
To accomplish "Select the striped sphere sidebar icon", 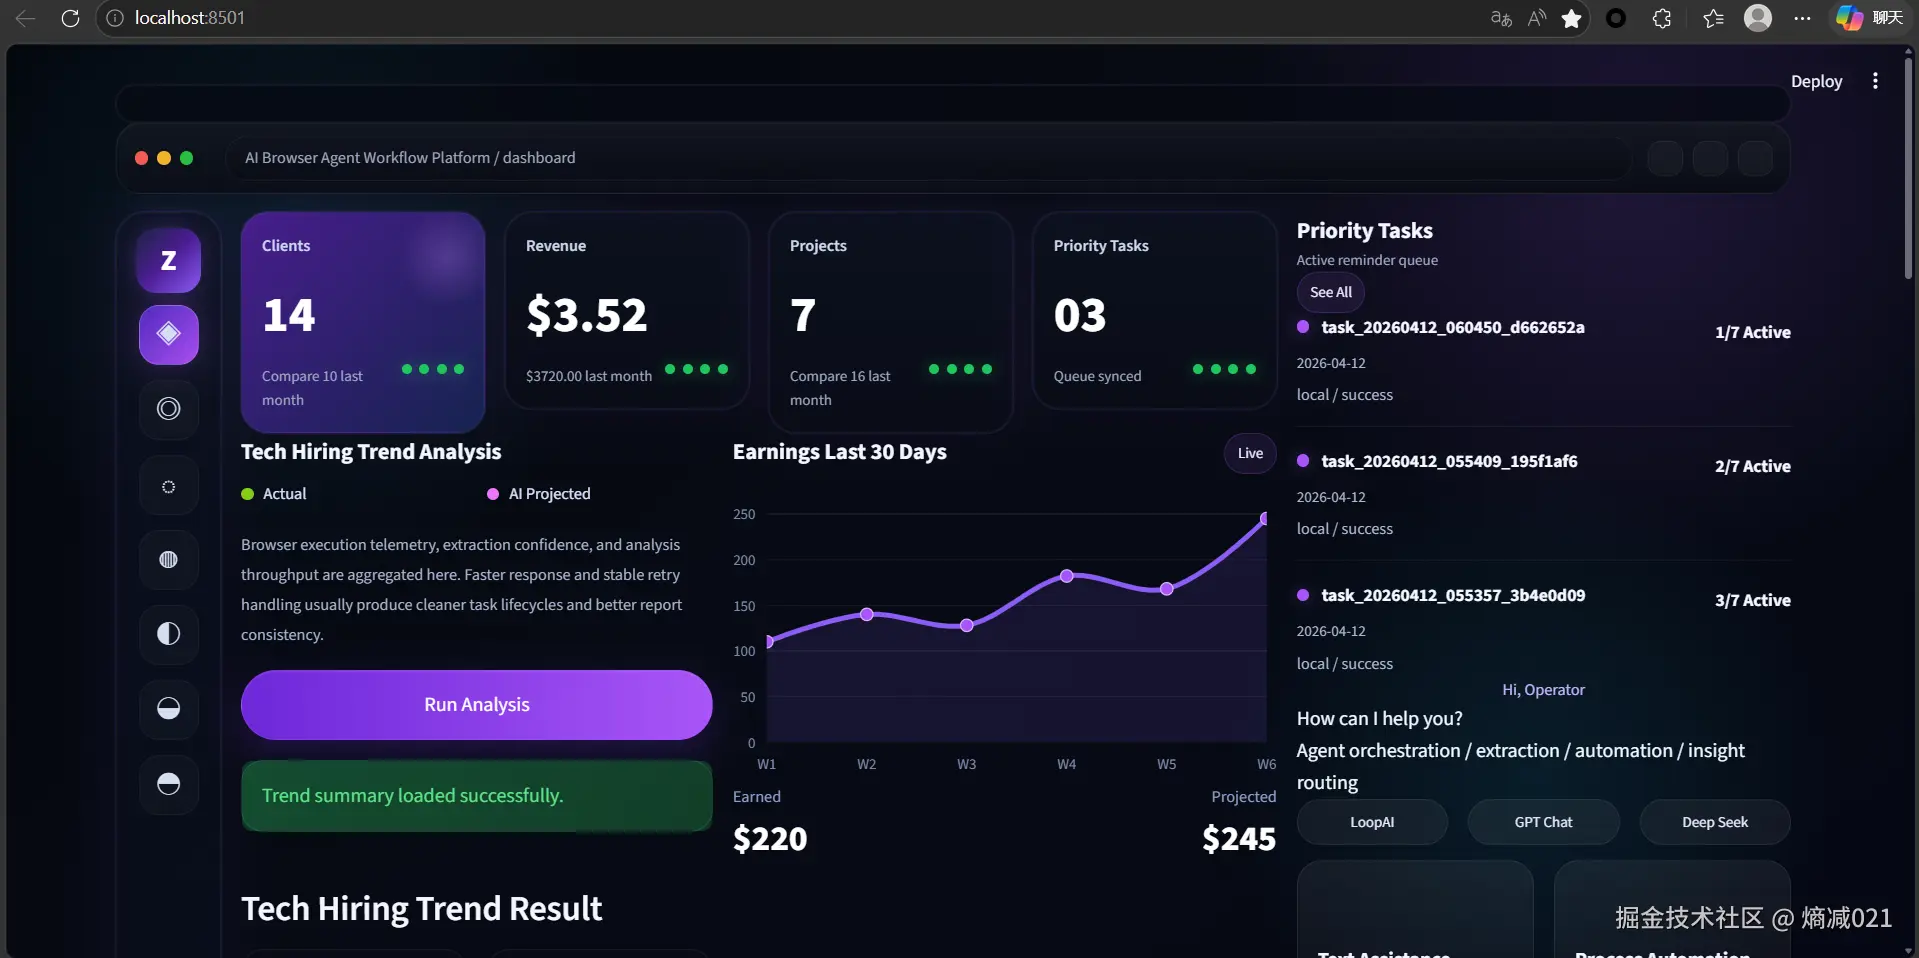I will point(167,560).
